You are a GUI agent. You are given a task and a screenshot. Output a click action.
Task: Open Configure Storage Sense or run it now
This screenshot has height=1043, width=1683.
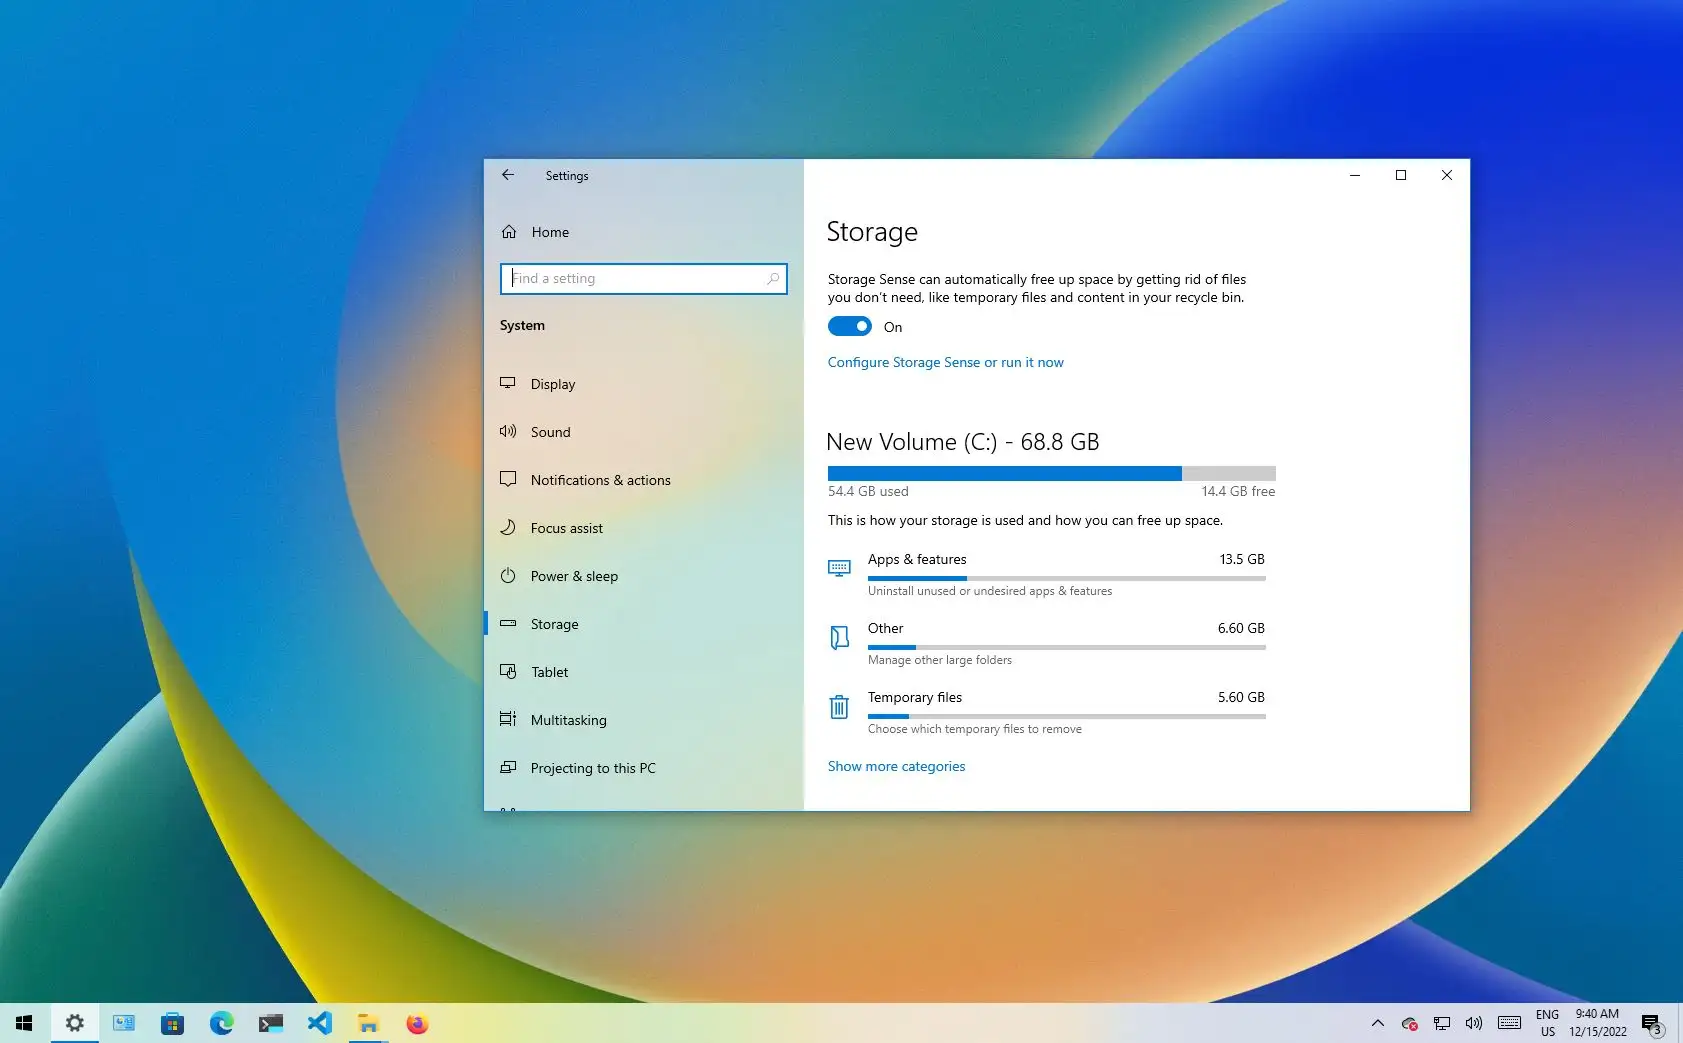(x=944, y=362)
